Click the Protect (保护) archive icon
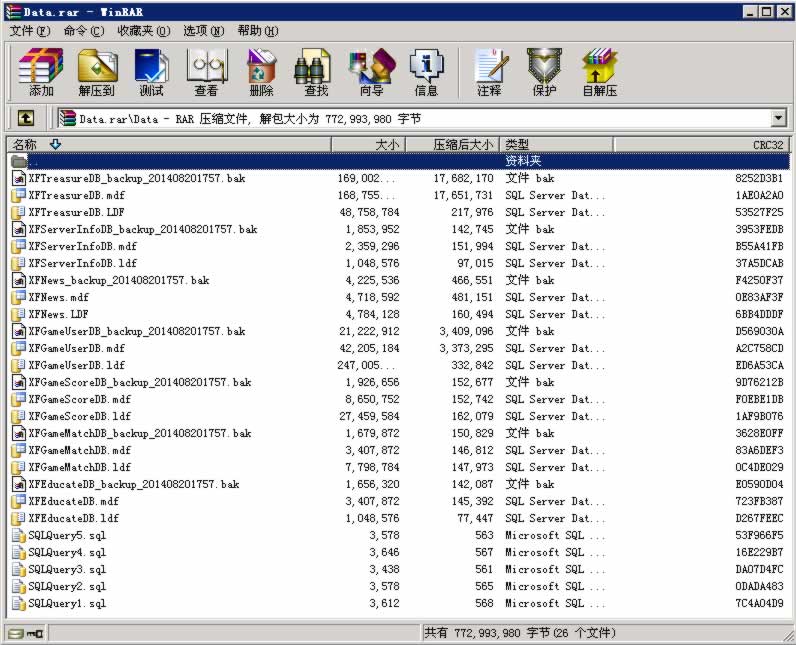This screenshot has width=796, height=645. [x=544, y=72]
